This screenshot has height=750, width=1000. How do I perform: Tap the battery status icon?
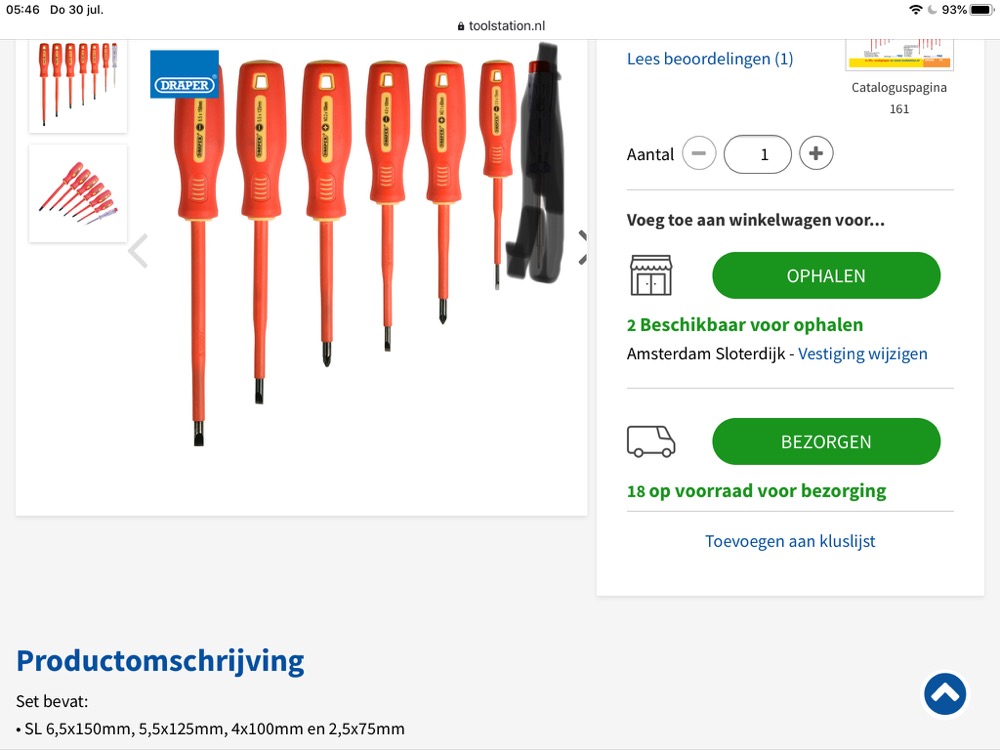[x=980, y=10]
